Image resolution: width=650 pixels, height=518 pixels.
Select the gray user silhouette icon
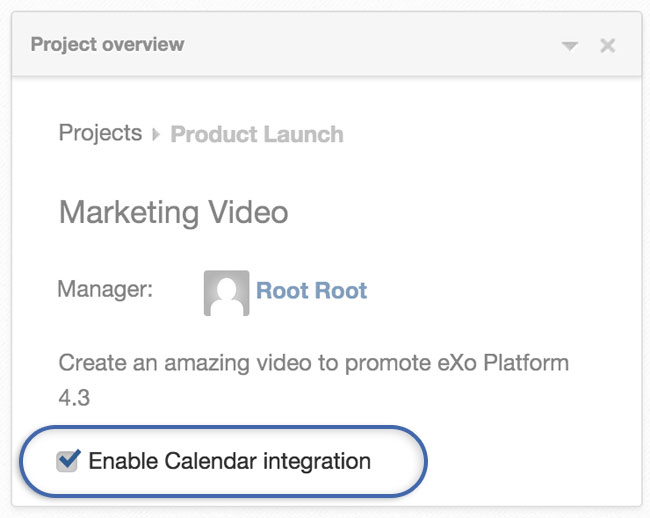[x=226, y=293]
